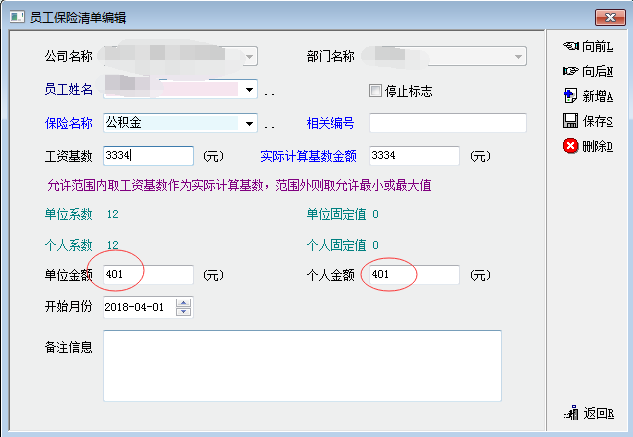Click the 相关编号 text field
Image resolution: width=633 pixels, height=437 pixels.
[447, 123]
